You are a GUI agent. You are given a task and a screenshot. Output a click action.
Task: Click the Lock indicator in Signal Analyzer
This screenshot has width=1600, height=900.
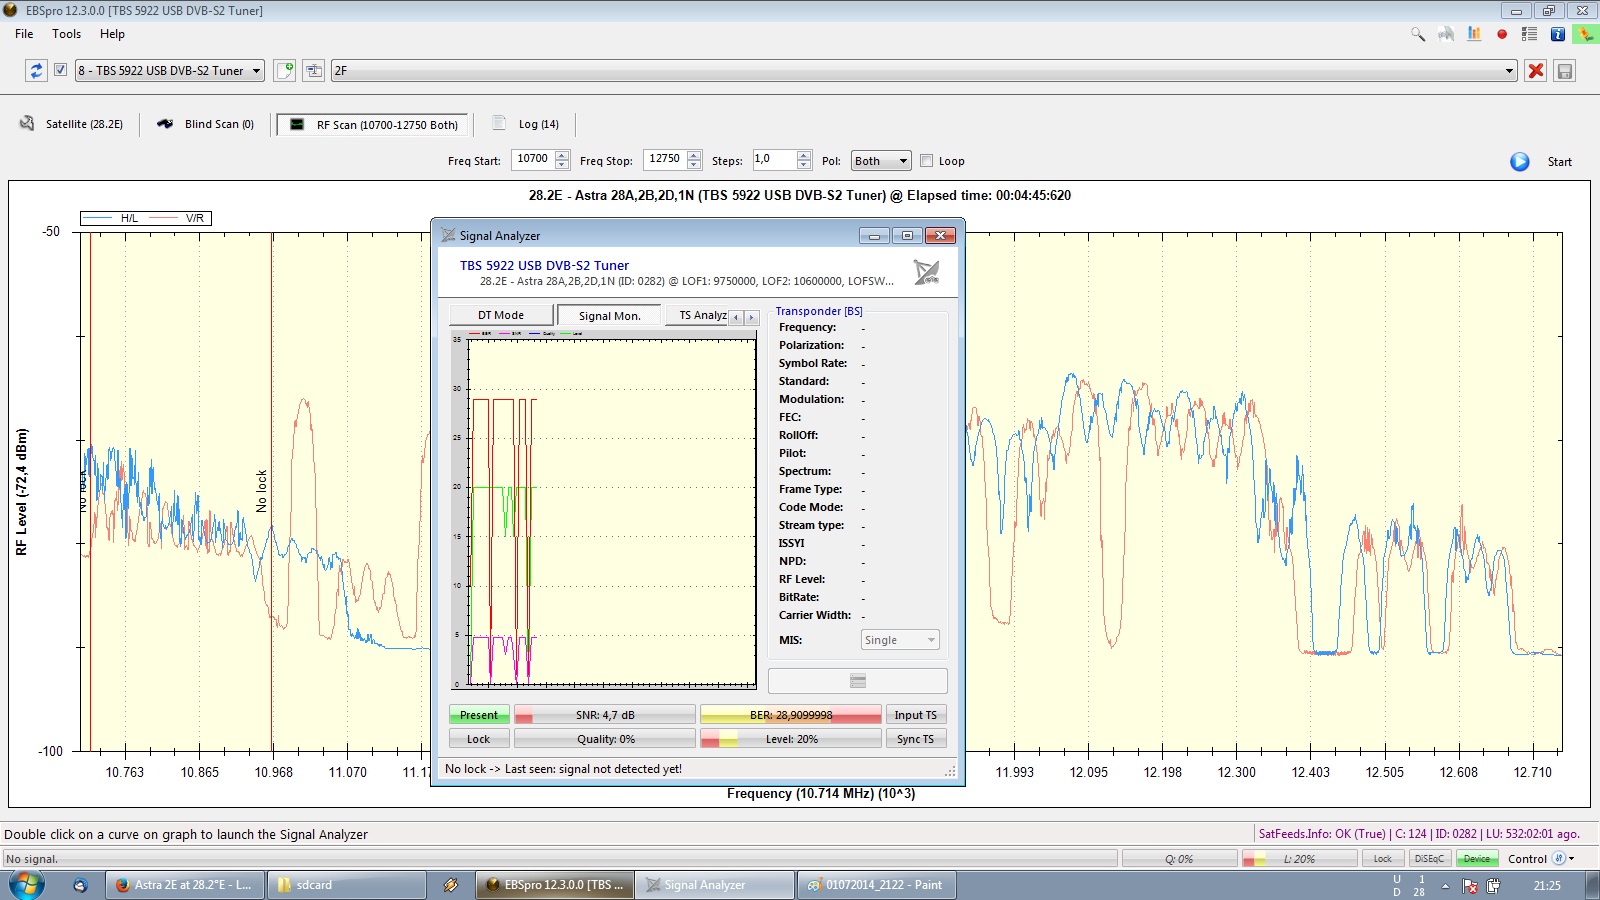point(479,739)
